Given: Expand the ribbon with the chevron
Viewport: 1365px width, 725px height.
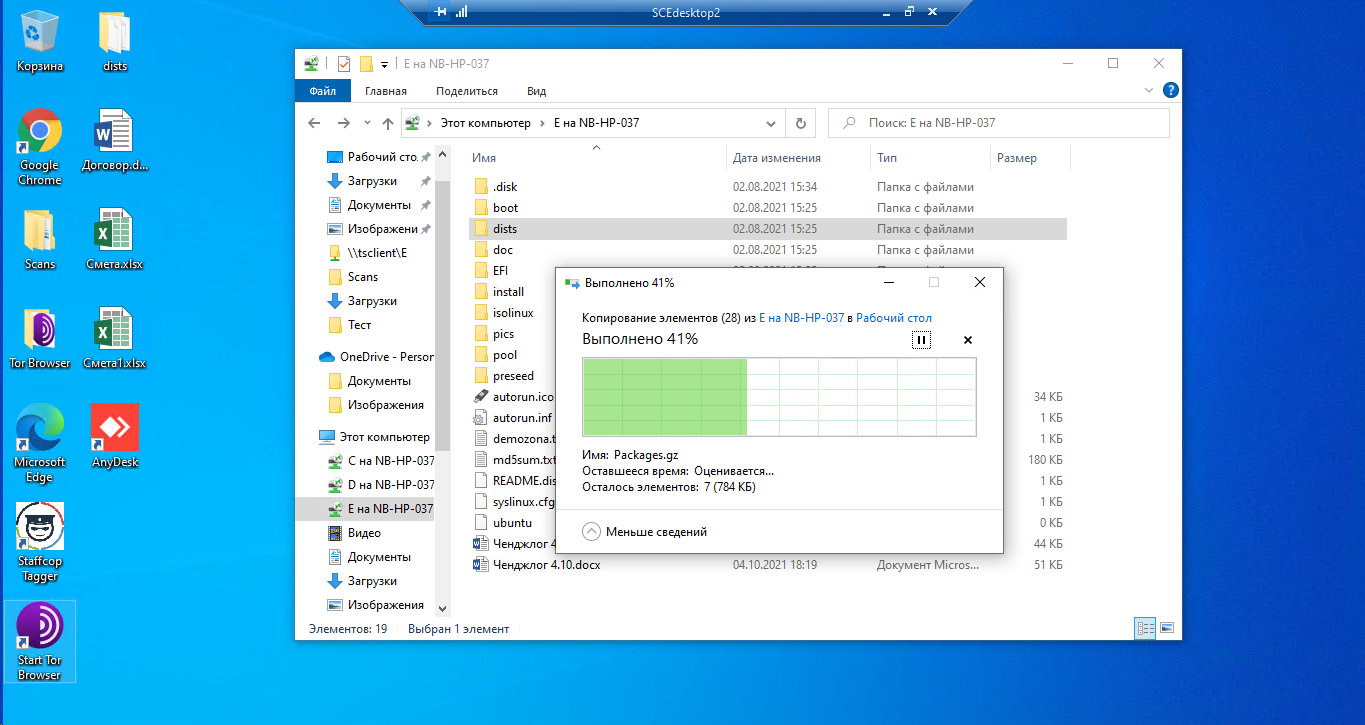Looking at the screenshot, I should click(1149, 91).
